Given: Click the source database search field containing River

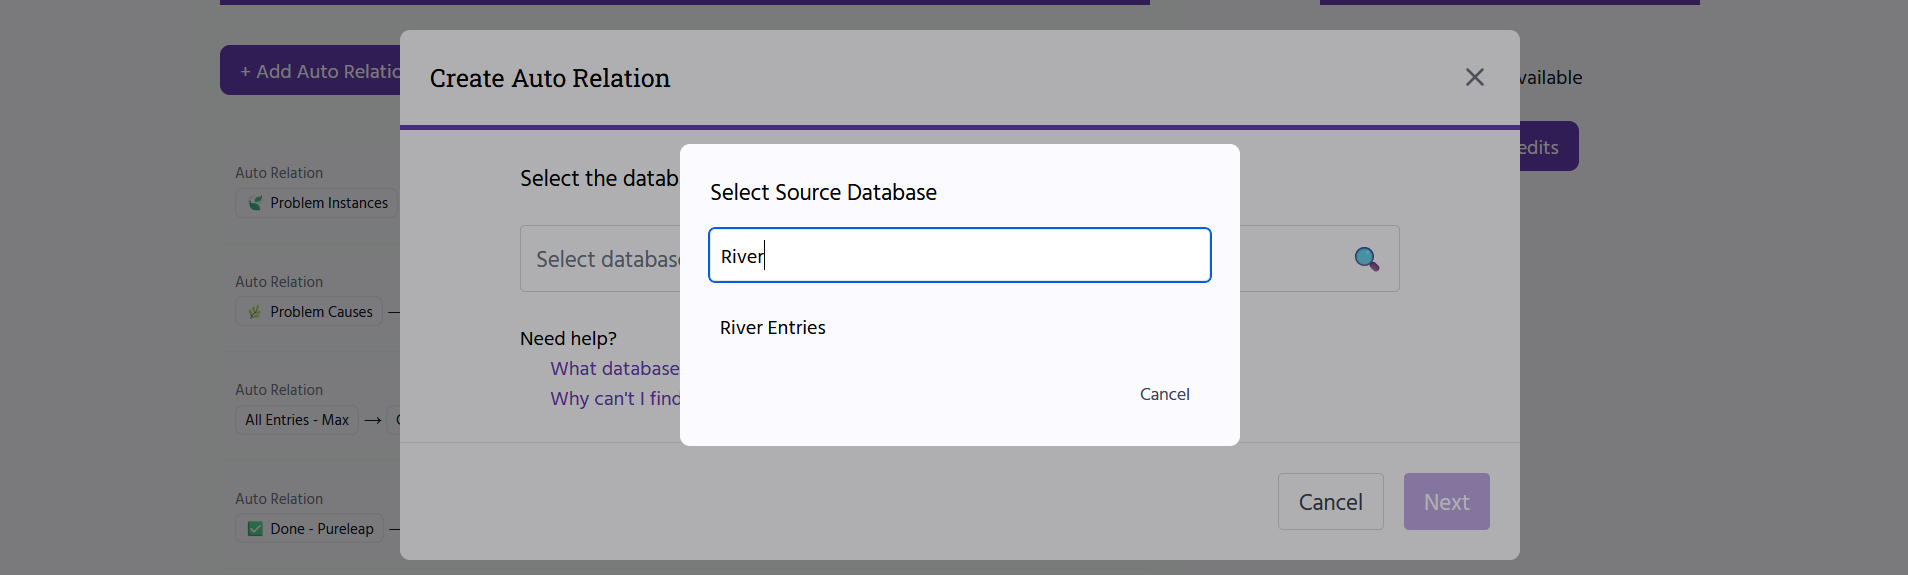Looking at the screenshot, I should click(959, 256).
